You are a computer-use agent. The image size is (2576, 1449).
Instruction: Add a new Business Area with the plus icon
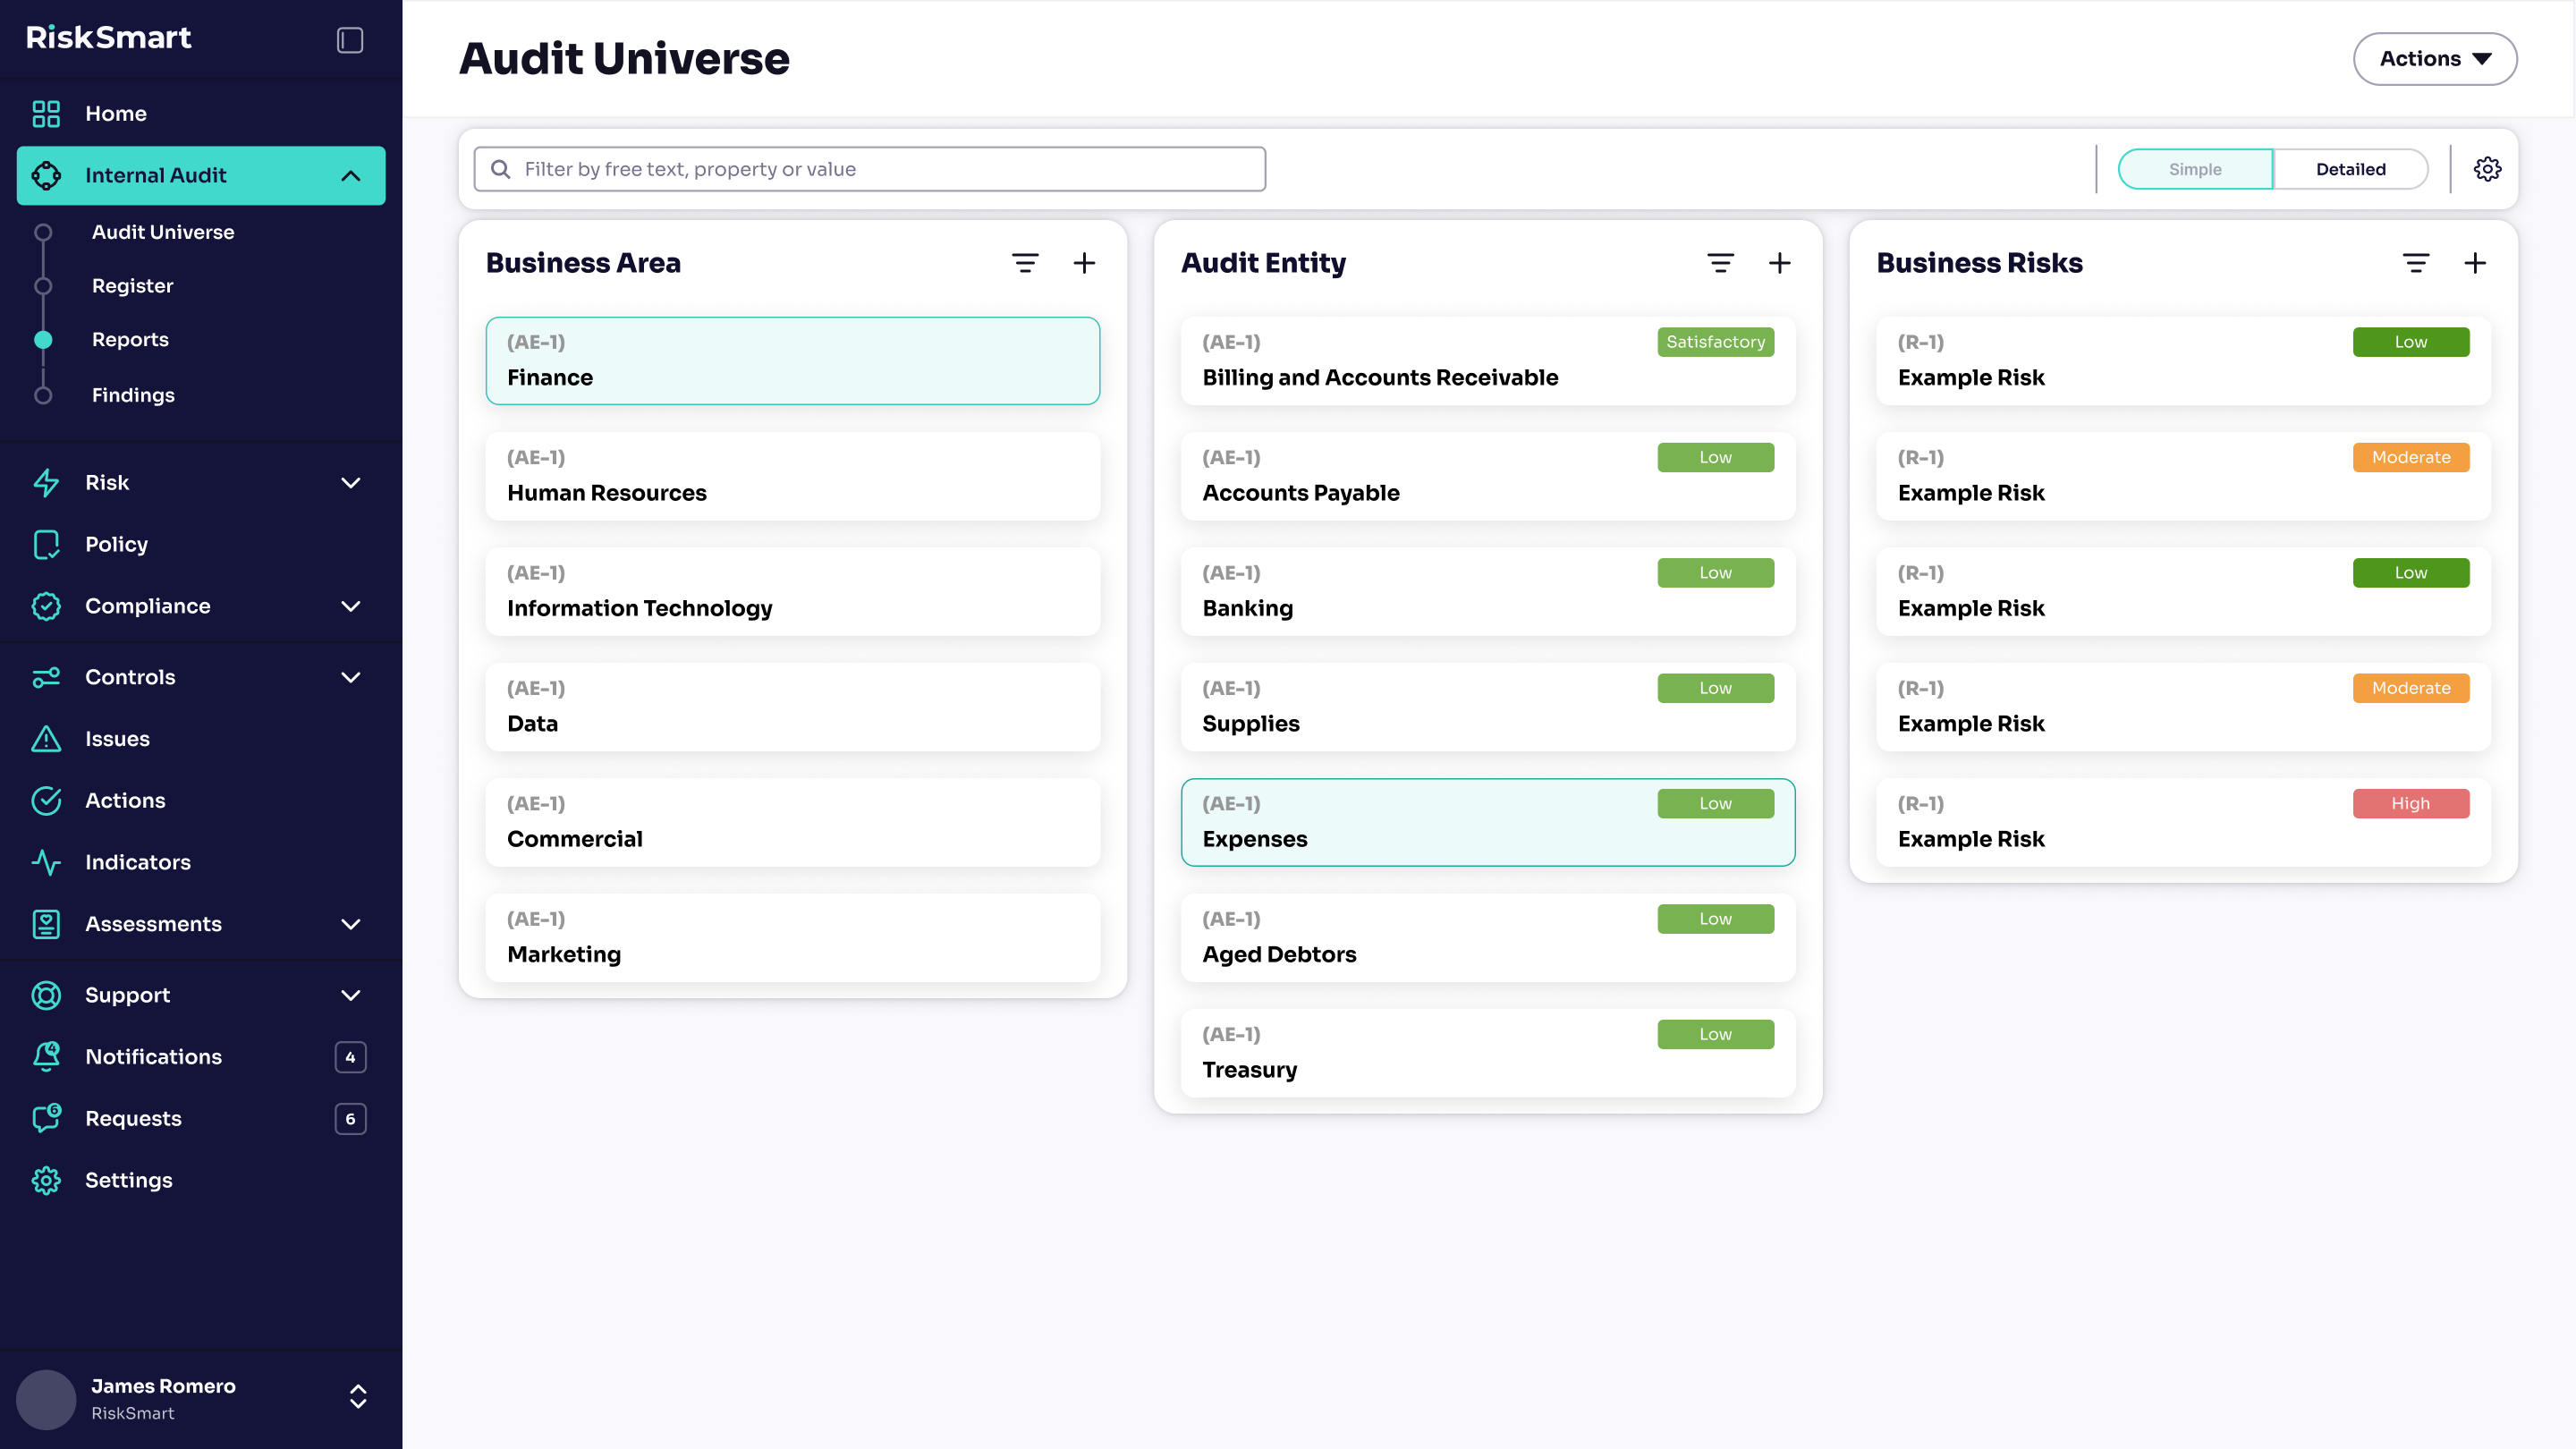(x=1085, y=262)
